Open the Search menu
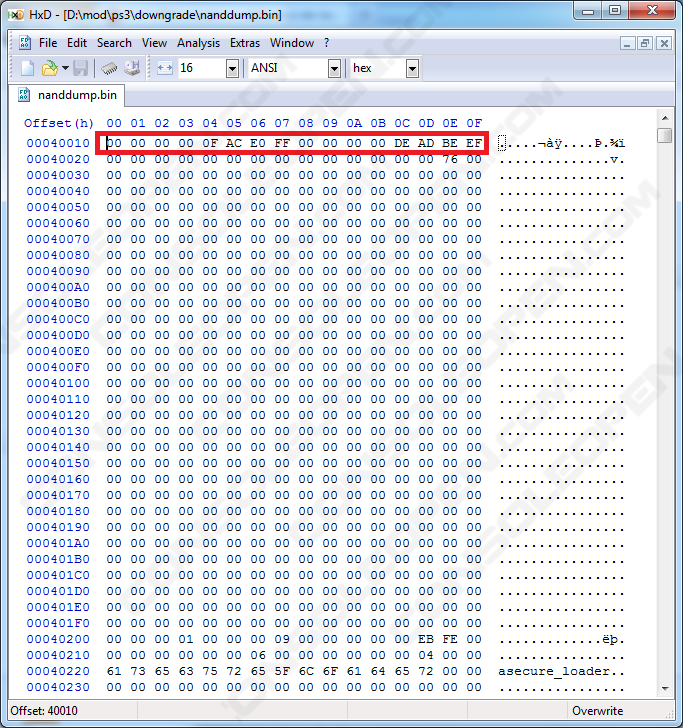 114,43
